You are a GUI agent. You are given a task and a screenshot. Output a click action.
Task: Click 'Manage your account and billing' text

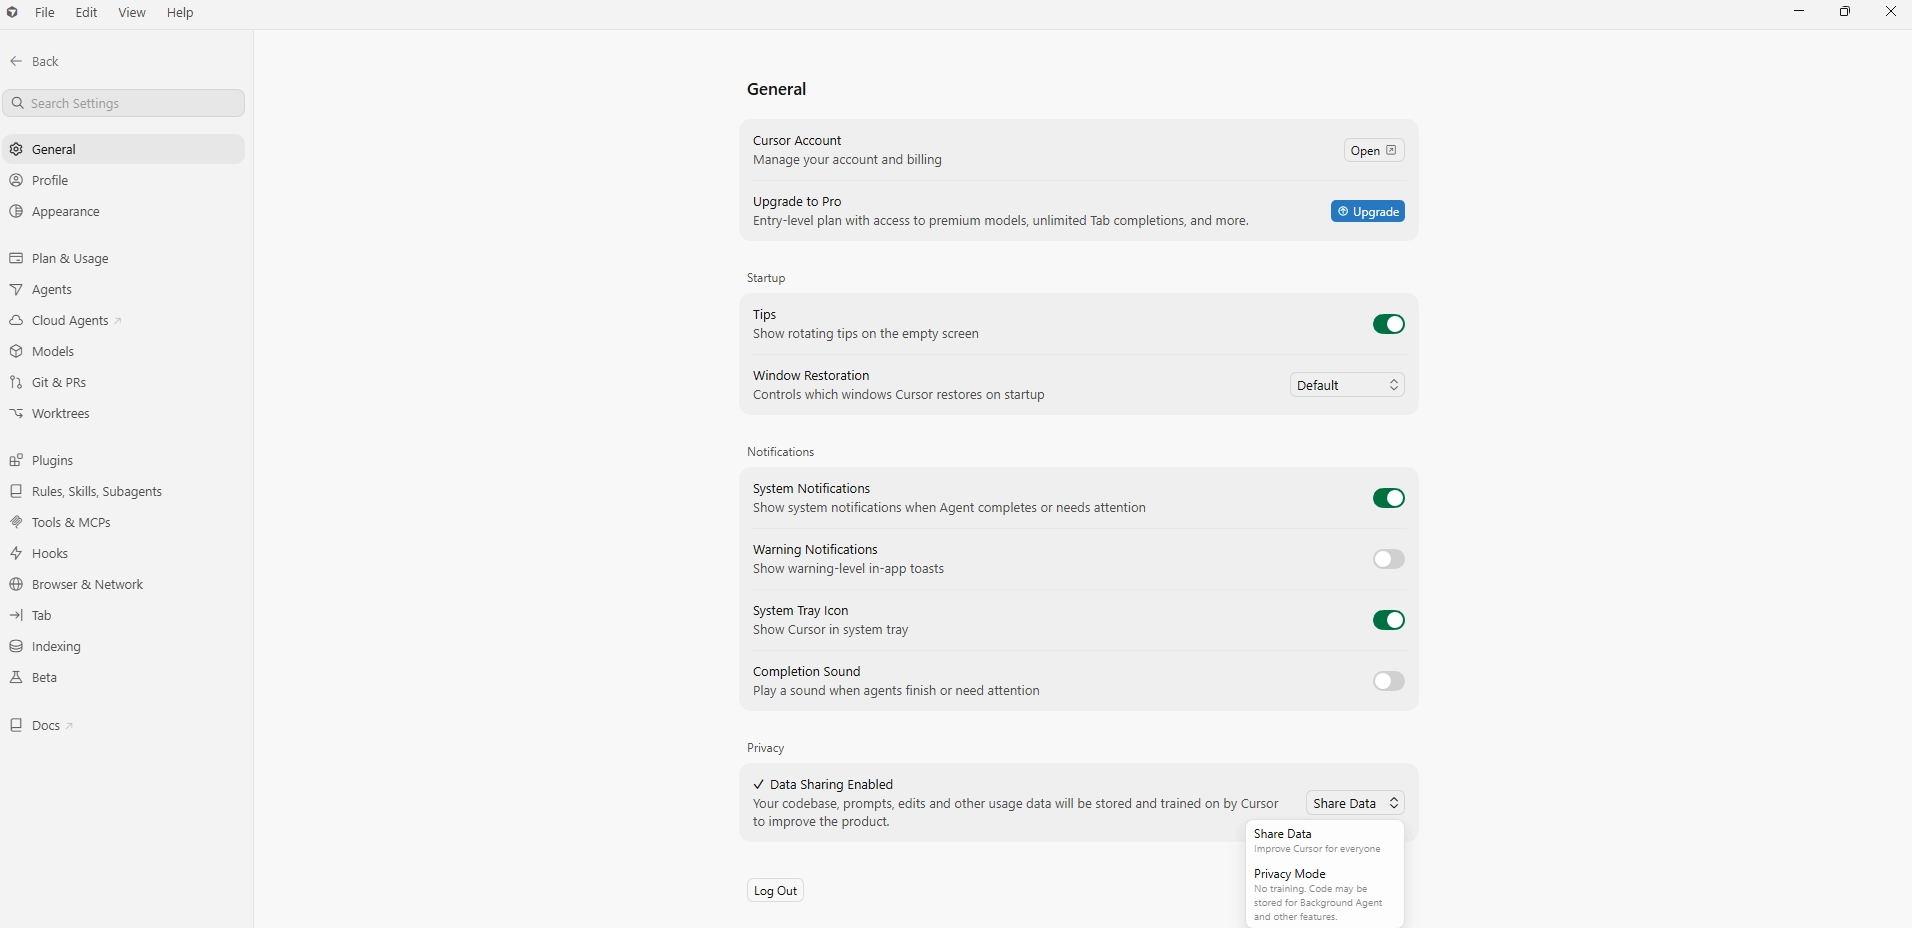847,160
